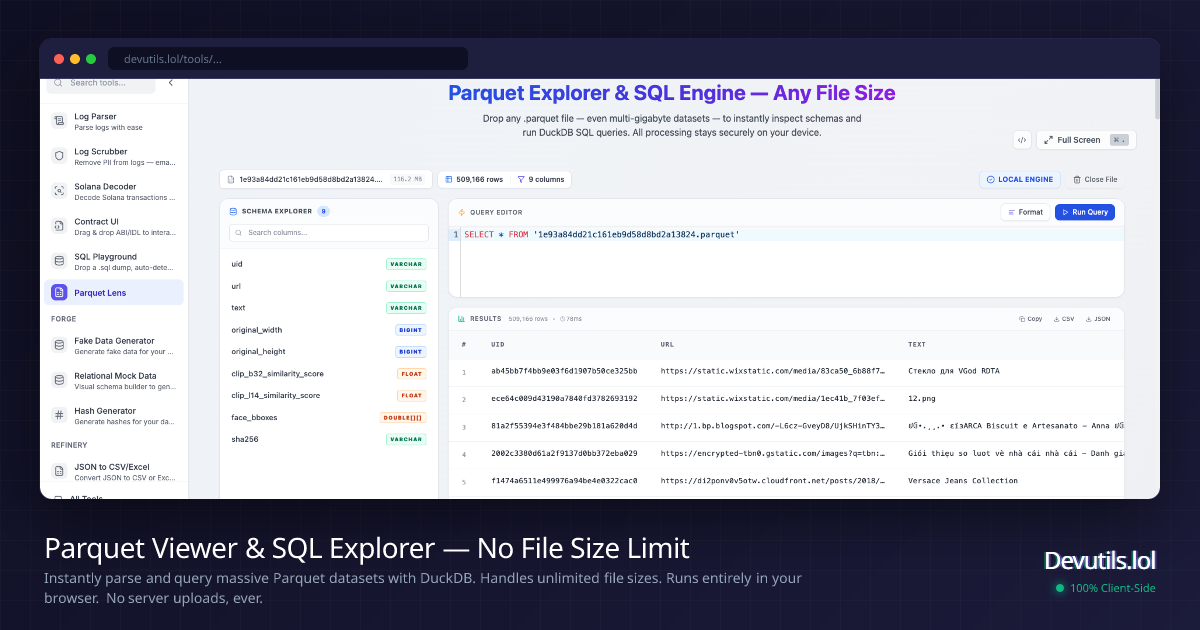Open the Solana Decoder tool

coord(115,192)
